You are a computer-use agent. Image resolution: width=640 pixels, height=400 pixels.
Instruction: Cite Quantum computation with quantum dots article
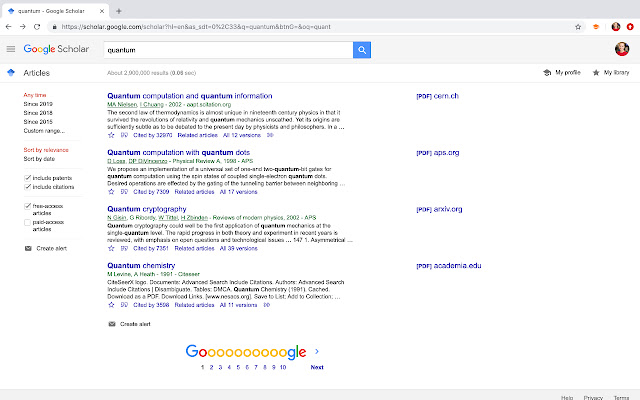tap(124, 192)
